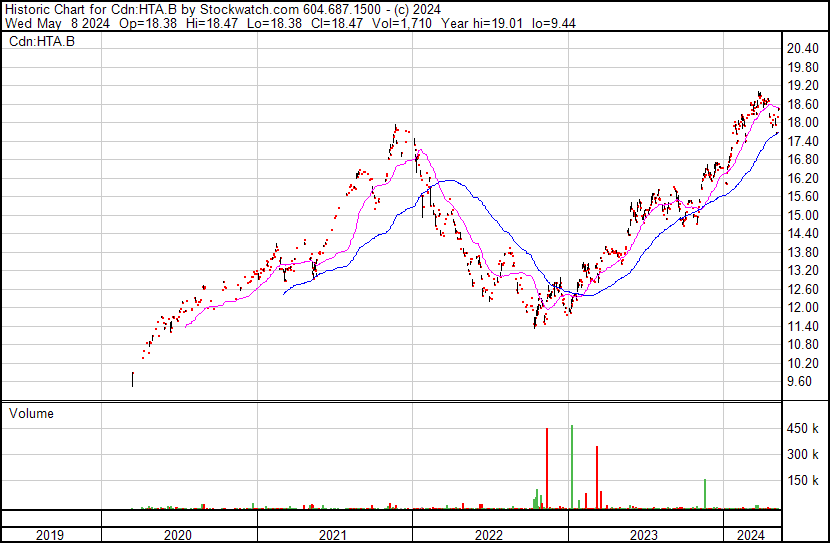
Task: Select the 2024 year label on the timeline
Action: point(751,535)
